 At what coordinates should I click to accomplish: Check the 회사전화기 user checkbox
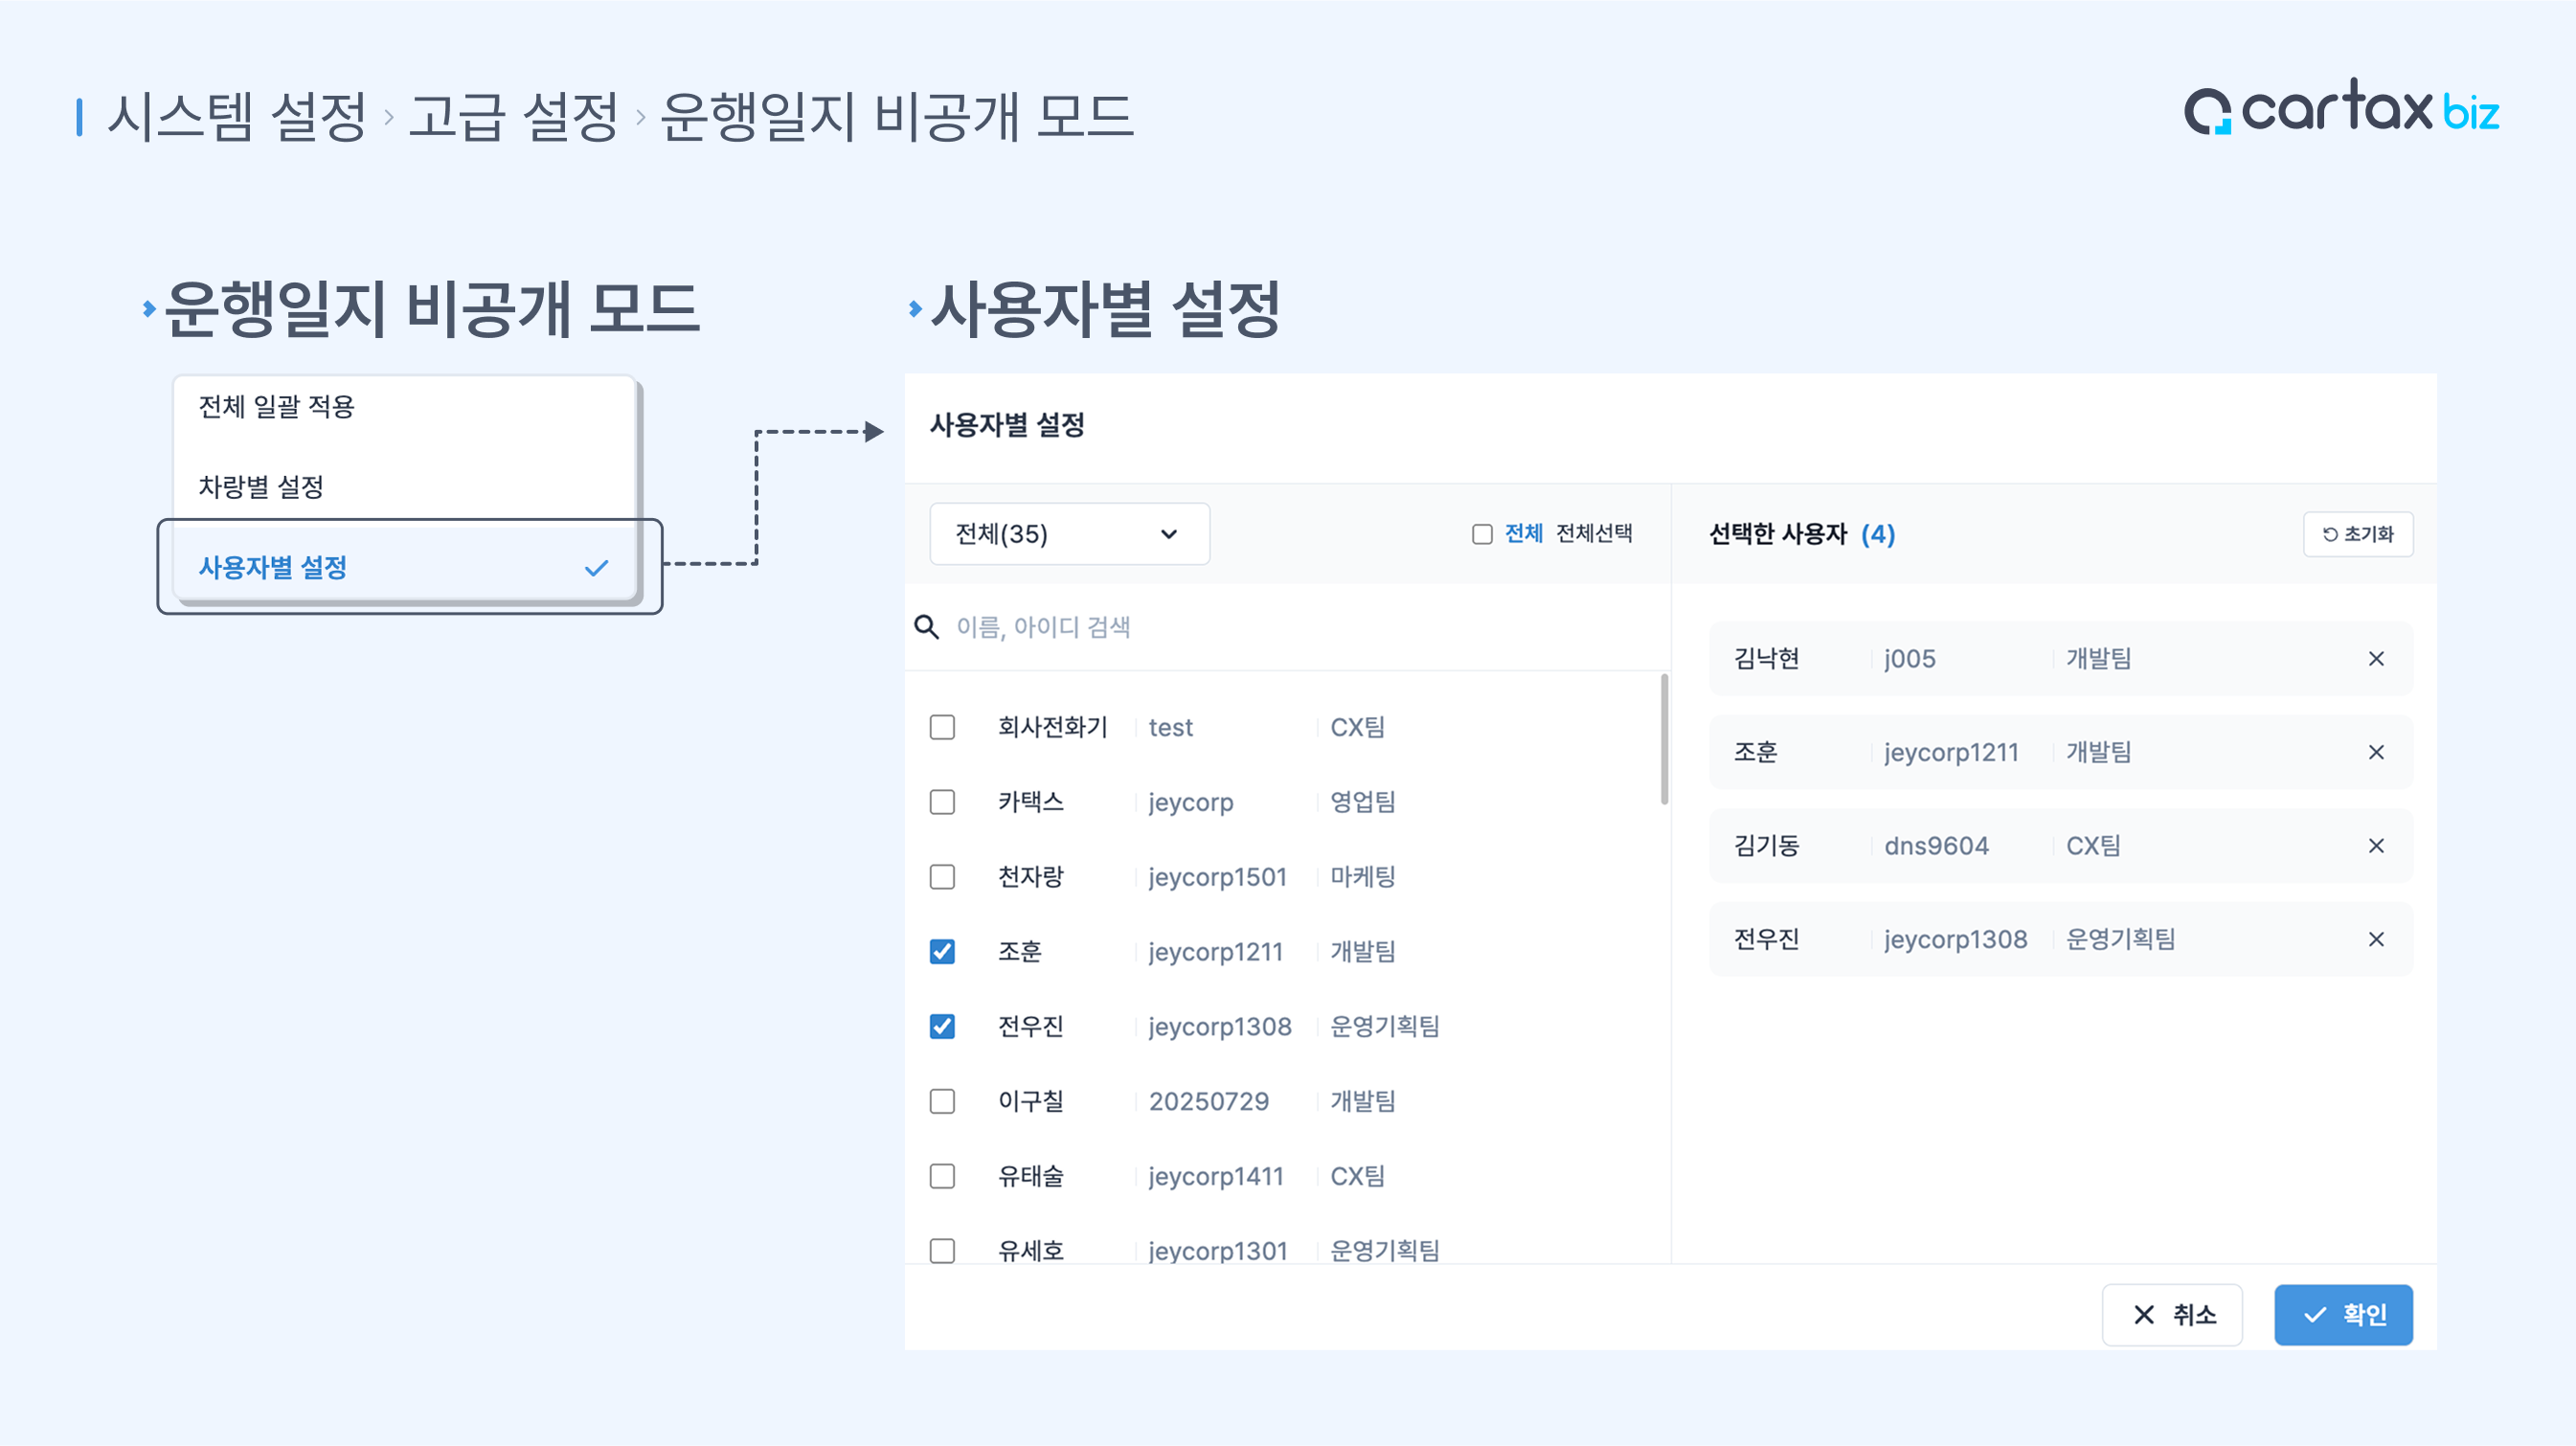pos(942,727)
